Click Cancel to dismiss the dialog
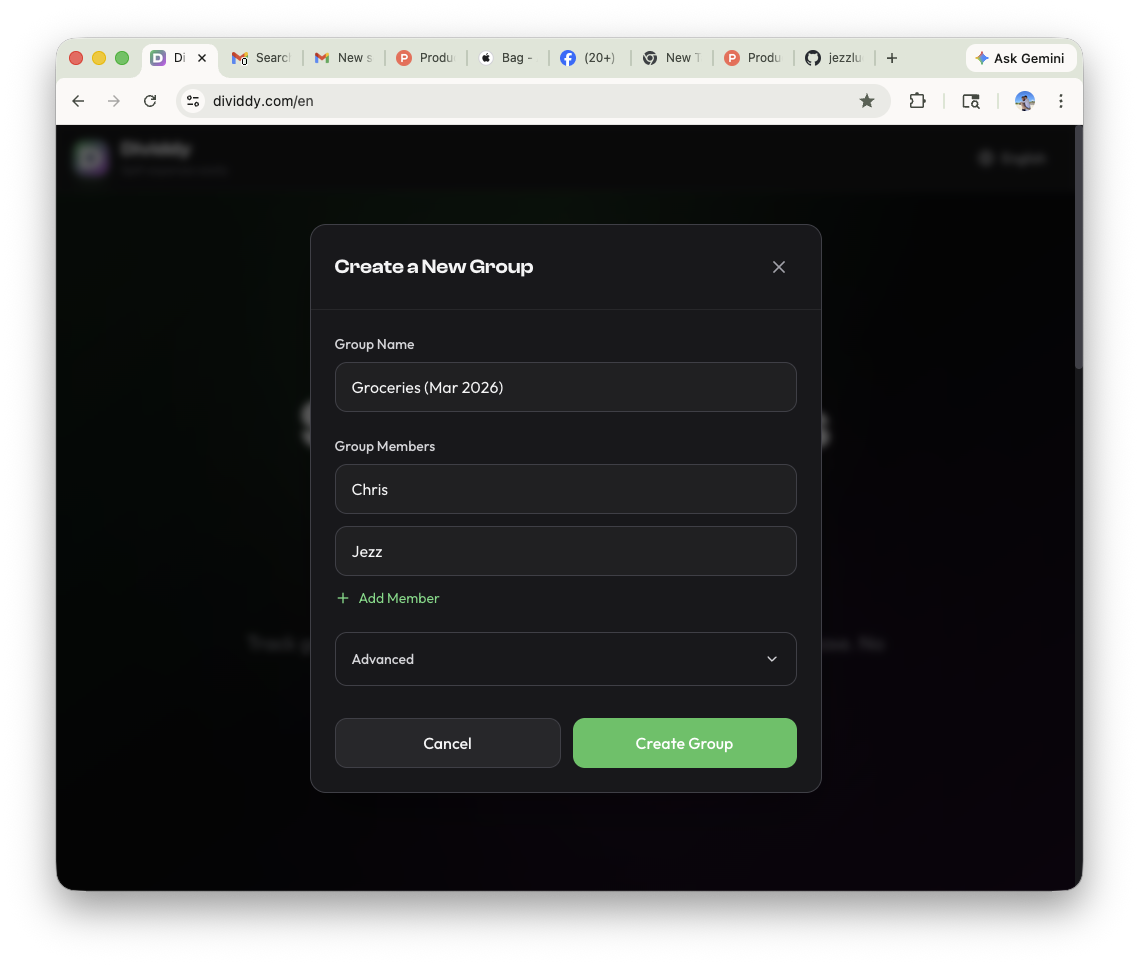The image size is (1139, 965). tap(447, 743)
